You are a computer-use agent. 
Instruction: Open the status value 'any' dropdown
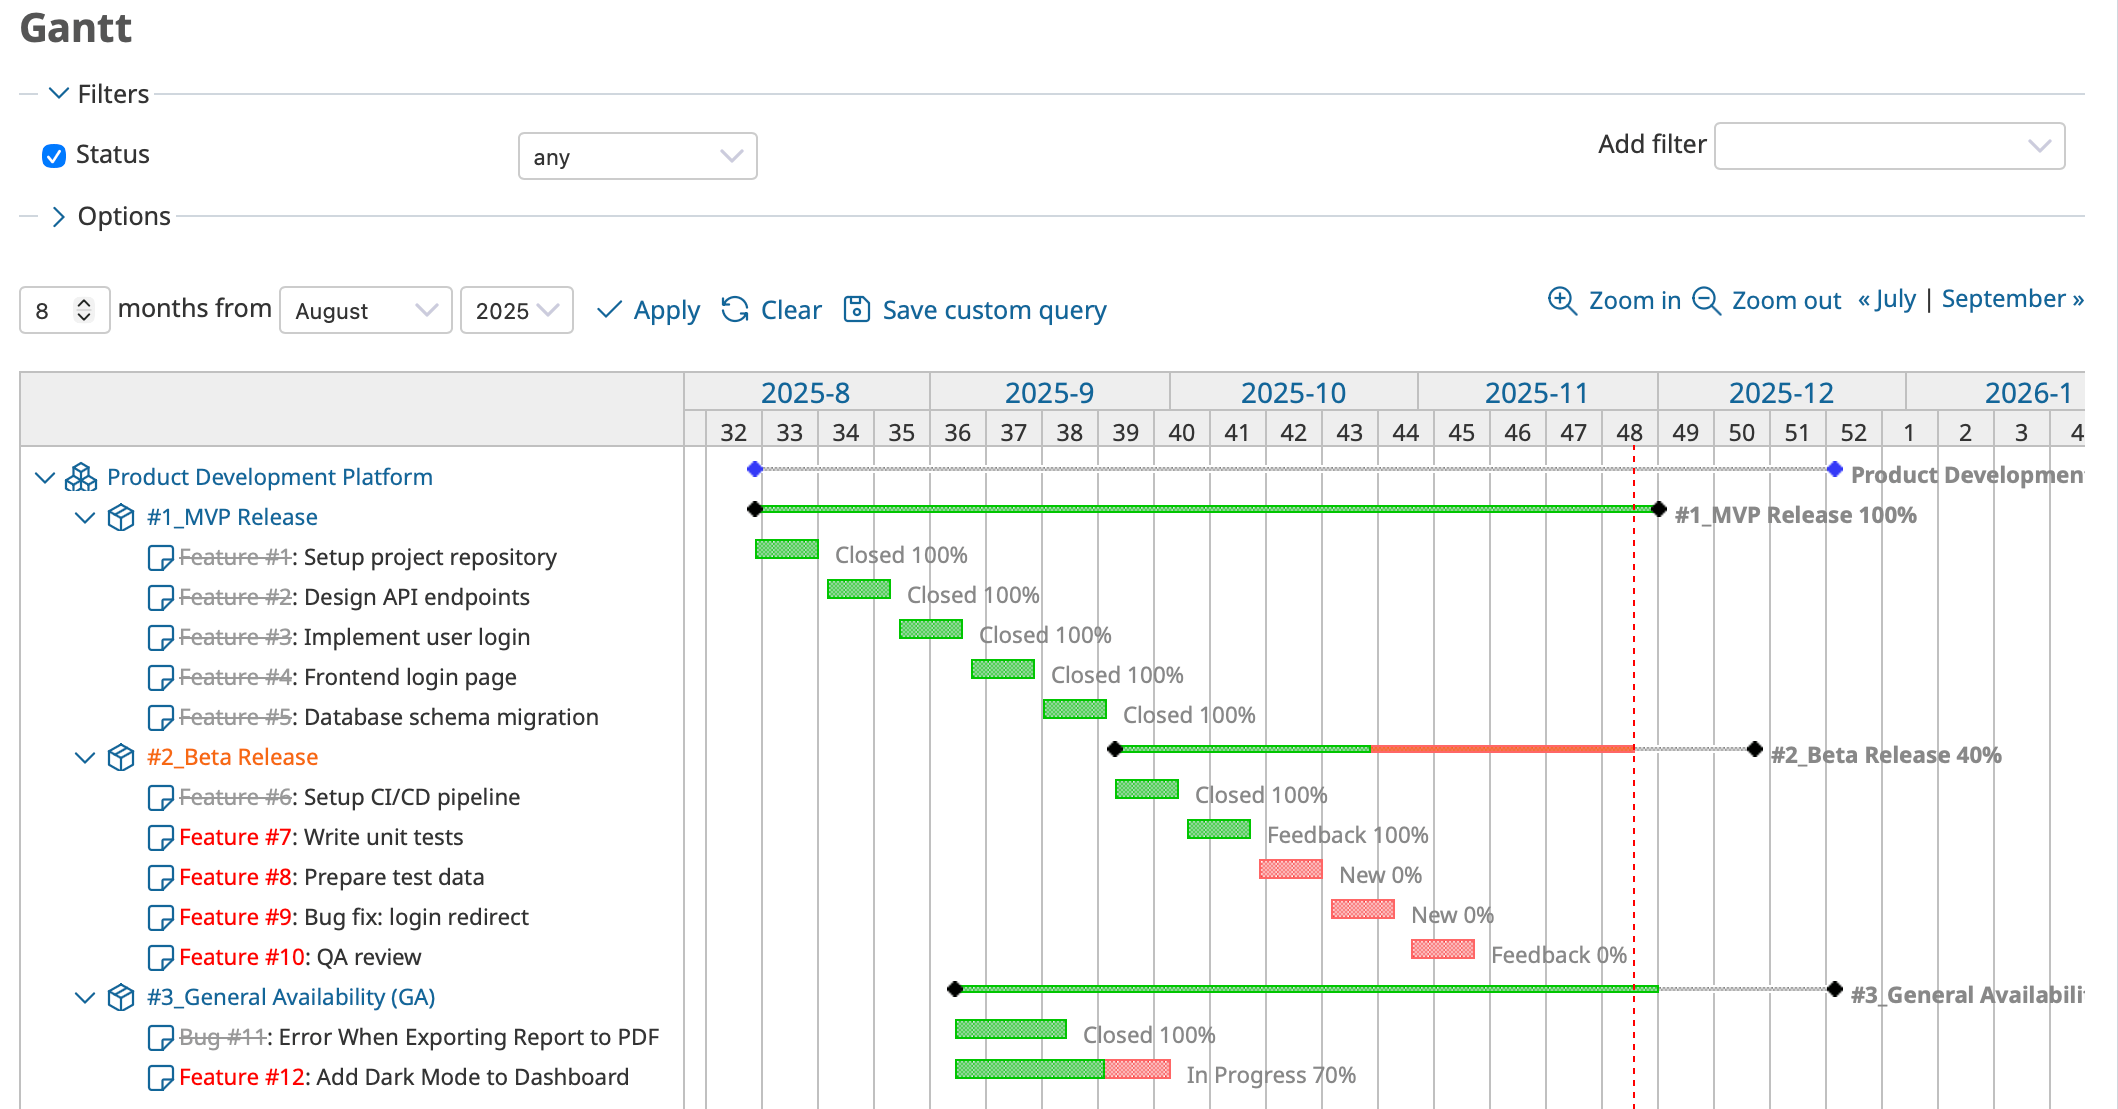(x=637, y=156)
